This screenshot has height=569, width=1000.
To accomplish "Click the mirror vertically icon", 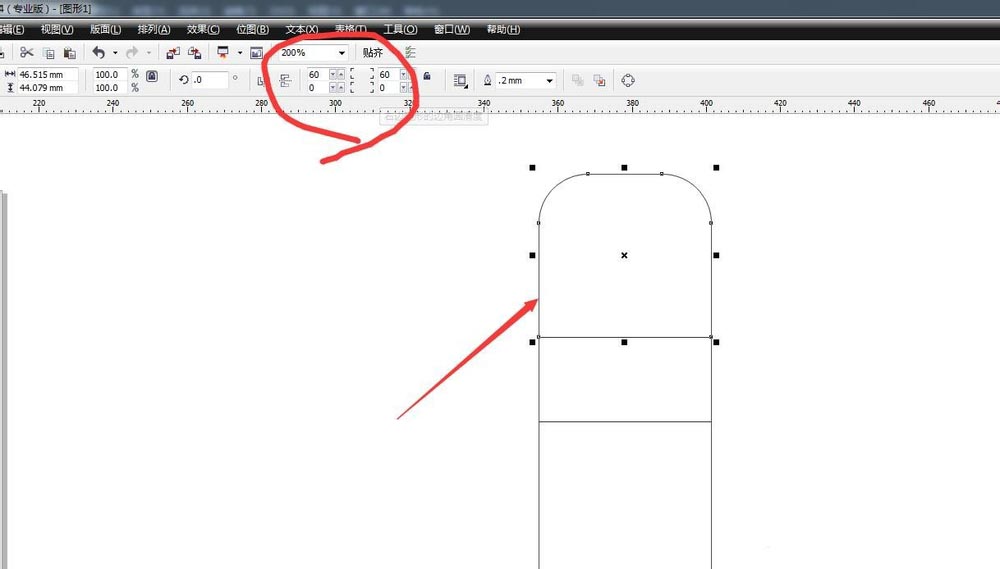I will coord(285,80).
